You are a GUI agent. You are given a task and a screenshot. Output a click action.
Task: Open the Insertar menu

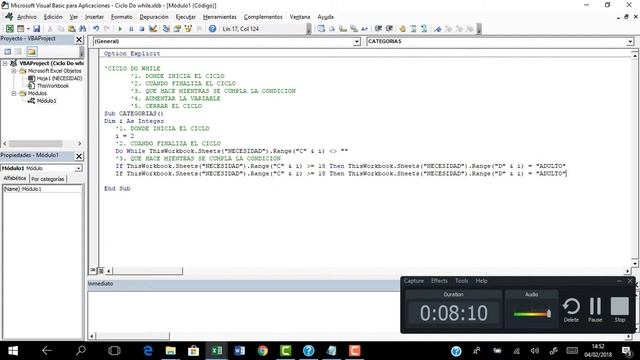pyautogui.click(x=94, y=17)
